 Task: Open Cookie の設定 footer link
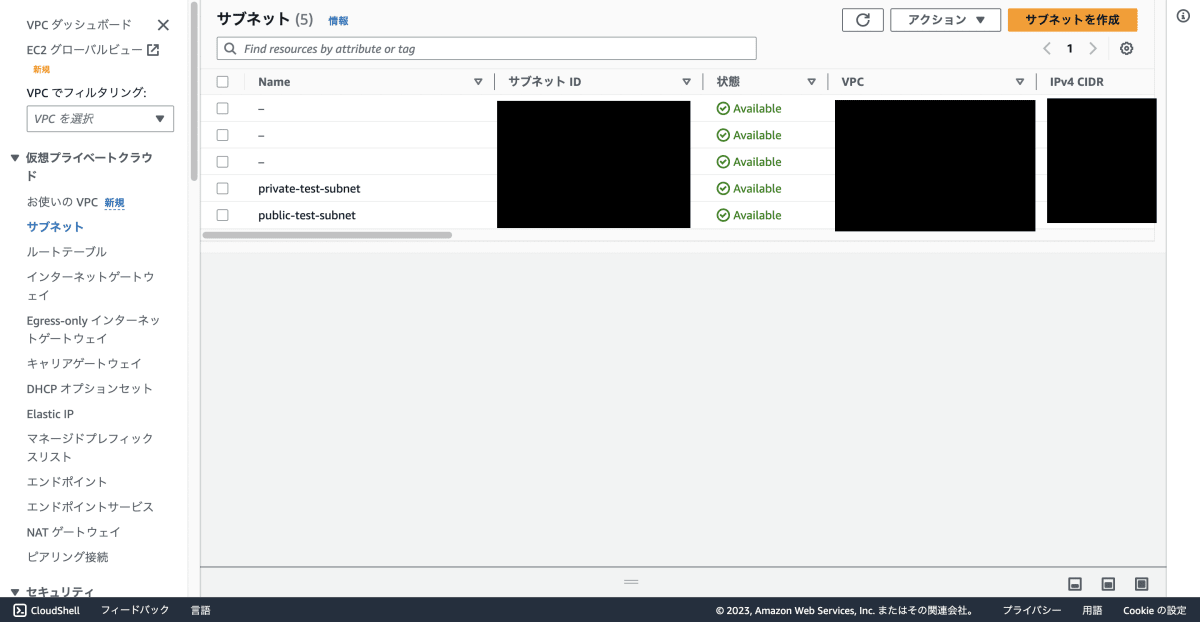click(1154, 610)
